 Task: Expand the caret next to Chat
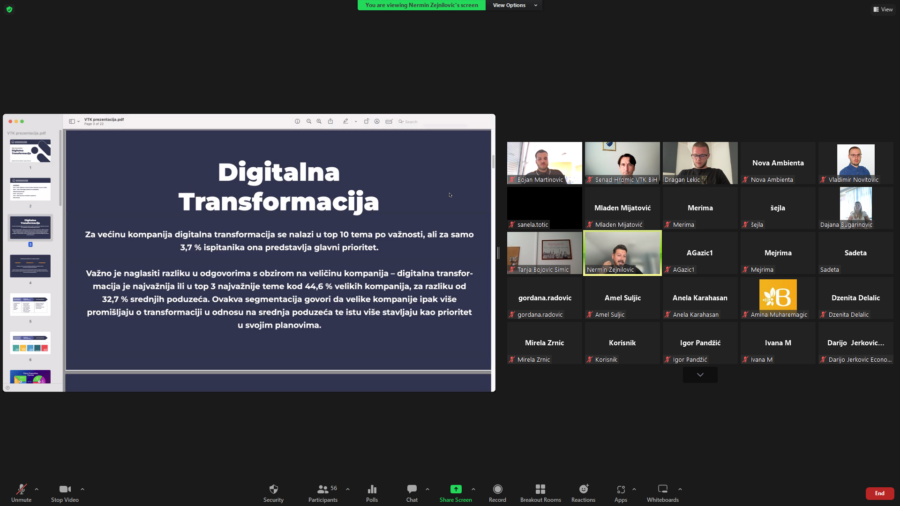[428, 489]
